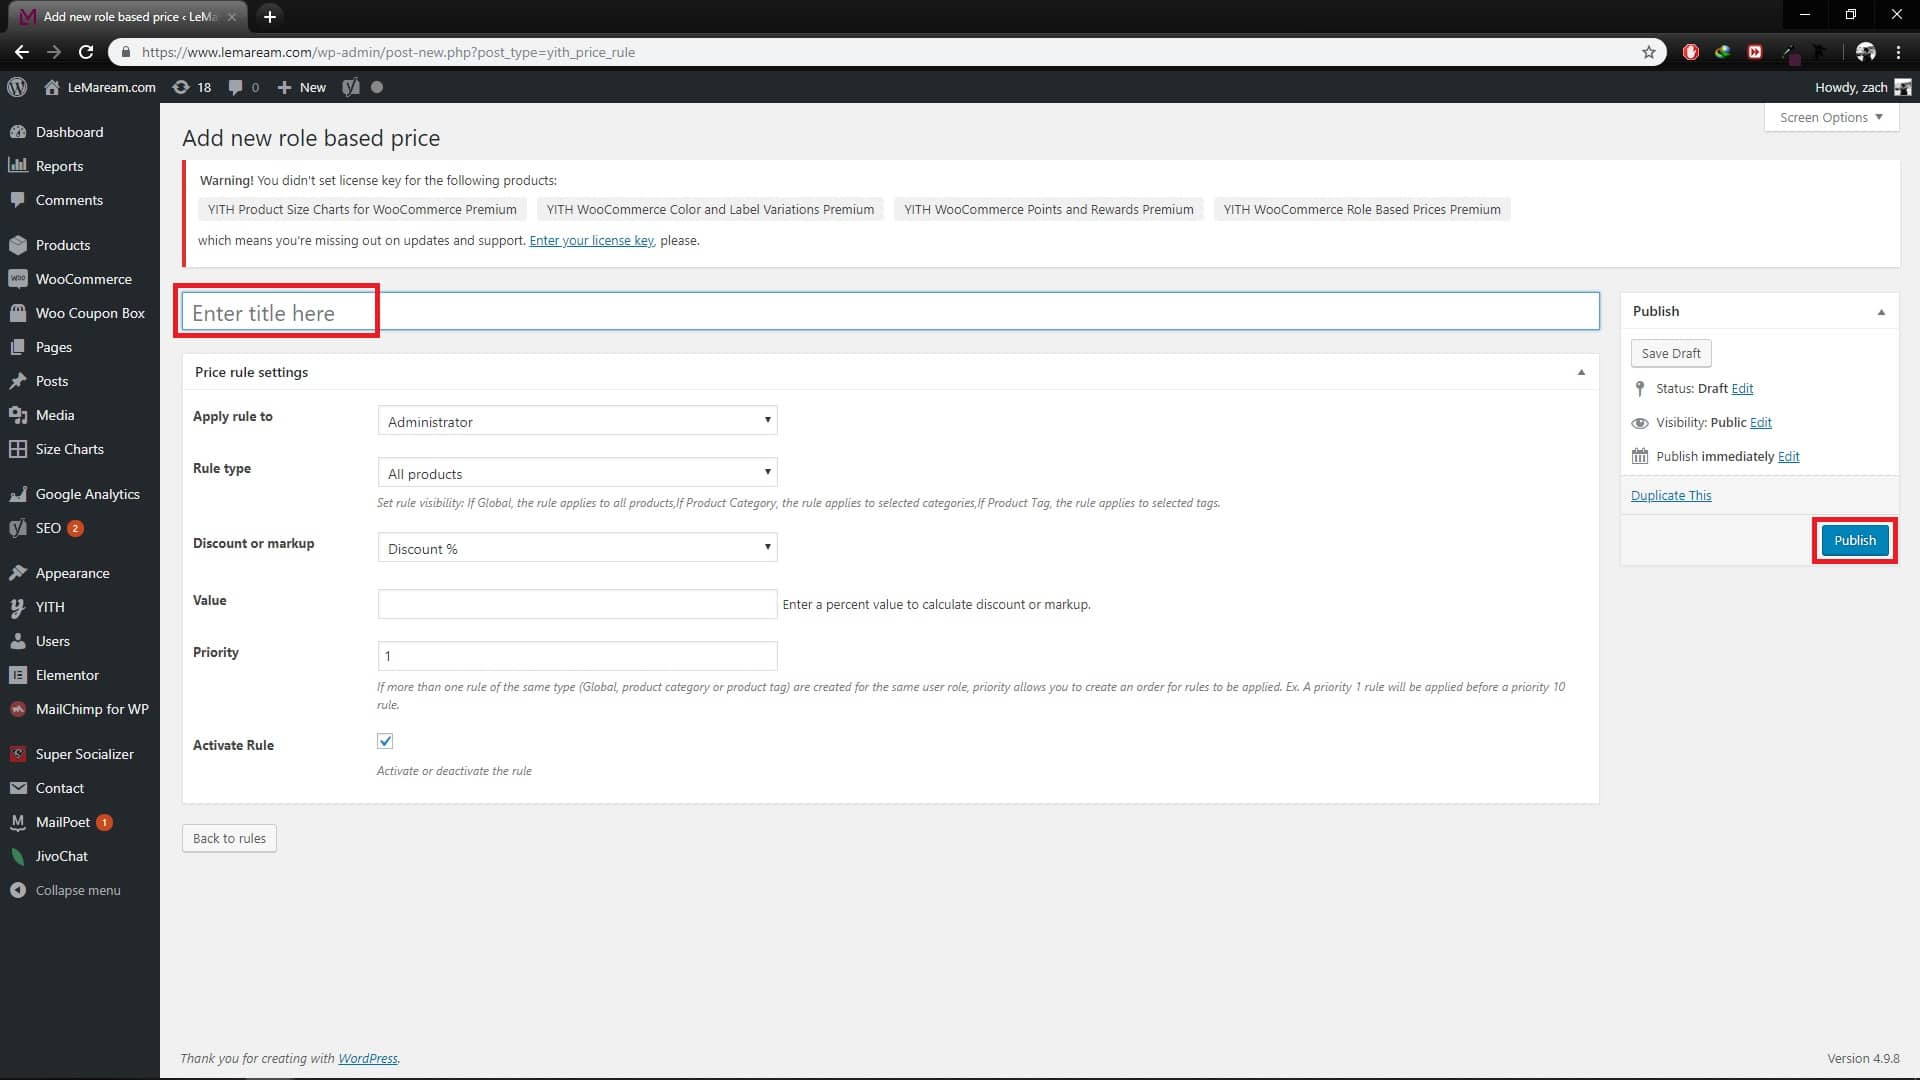Open WooCommerce sidebar menu
Screen dimensions: 1920x1080
click(83, 279)
